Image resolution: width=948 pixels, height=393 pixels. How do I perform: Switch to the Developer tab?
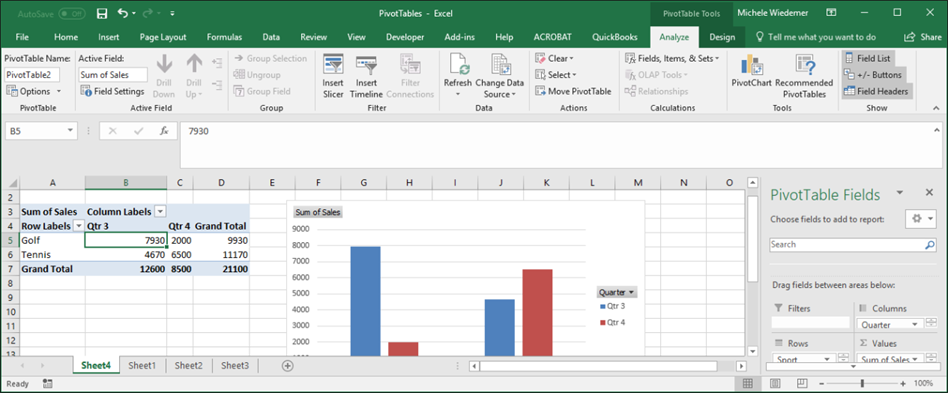(x=405, y=37)
